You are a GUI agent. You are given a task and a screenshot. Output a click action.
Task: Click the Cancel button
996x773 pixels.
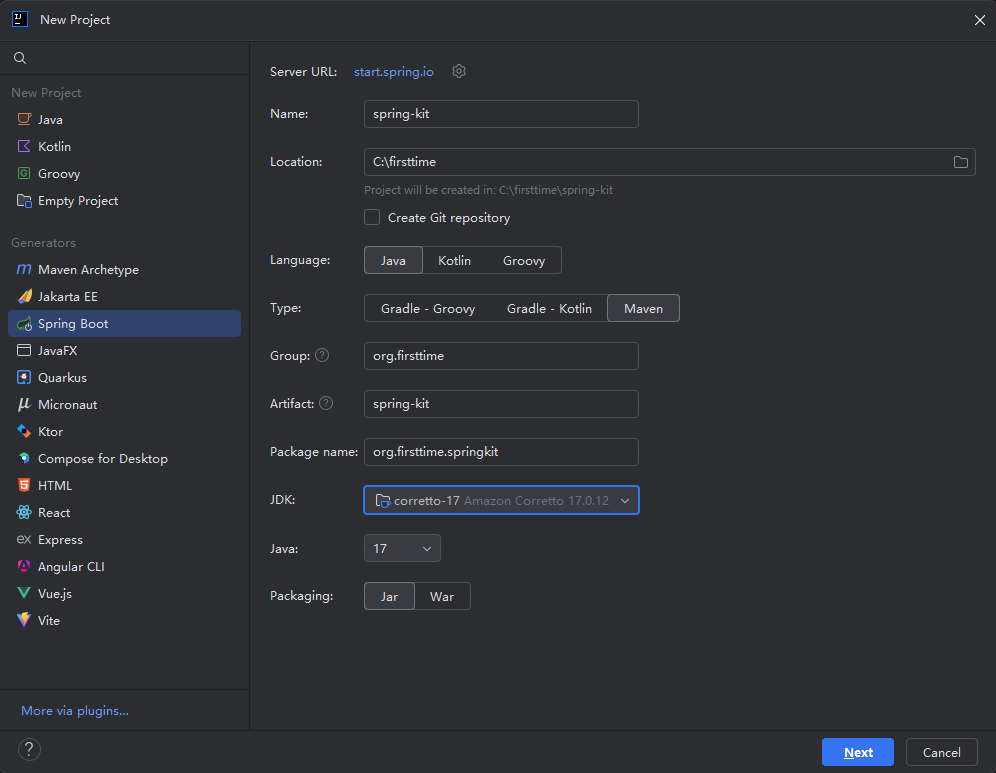coord(941,752)
